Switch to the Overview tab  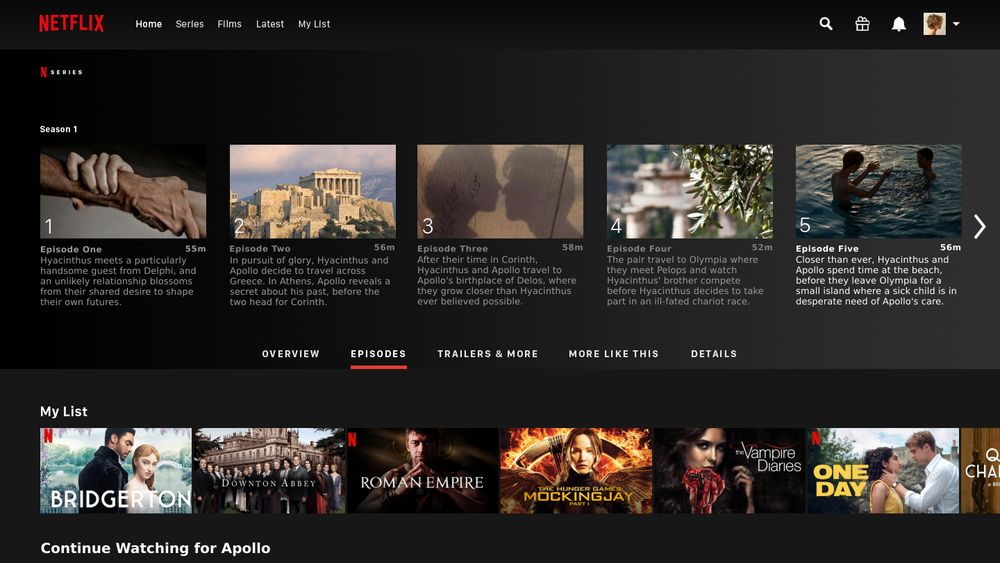291,354
